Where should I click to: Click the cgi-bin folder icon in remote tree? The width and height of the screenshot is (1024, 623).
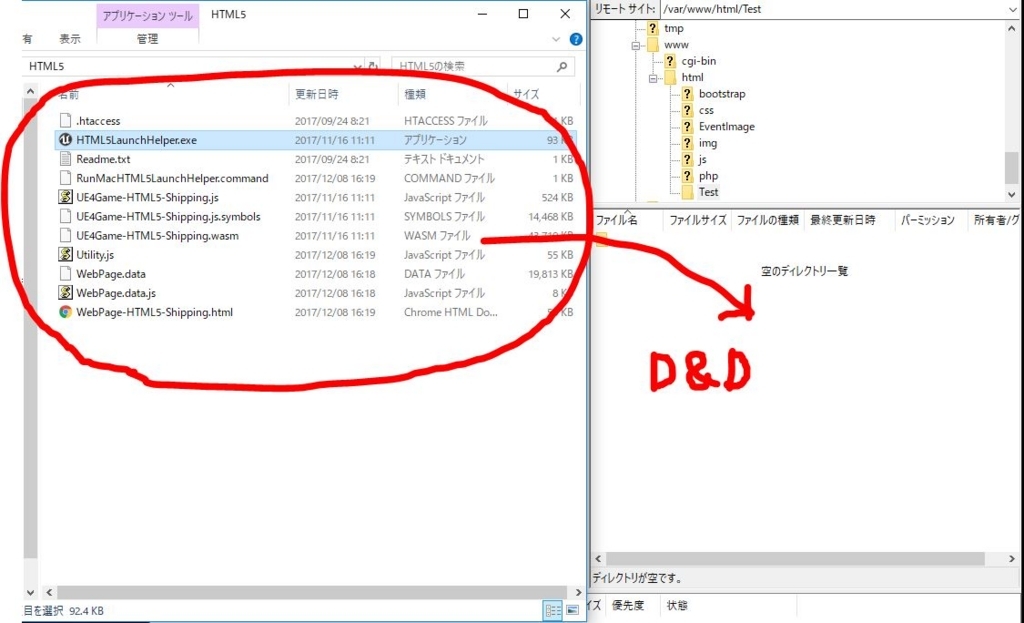click(669, 61)
